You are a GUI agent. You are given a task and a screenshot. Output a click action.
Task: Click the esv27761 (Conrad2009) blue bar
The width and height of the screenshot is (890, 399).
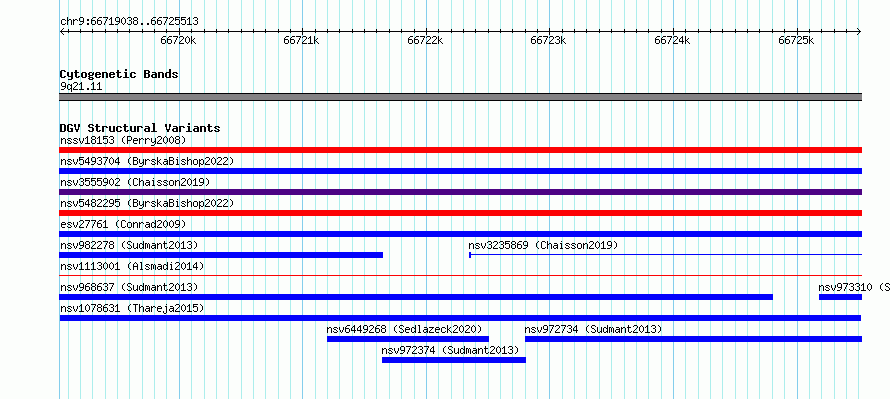coord(460,234)
